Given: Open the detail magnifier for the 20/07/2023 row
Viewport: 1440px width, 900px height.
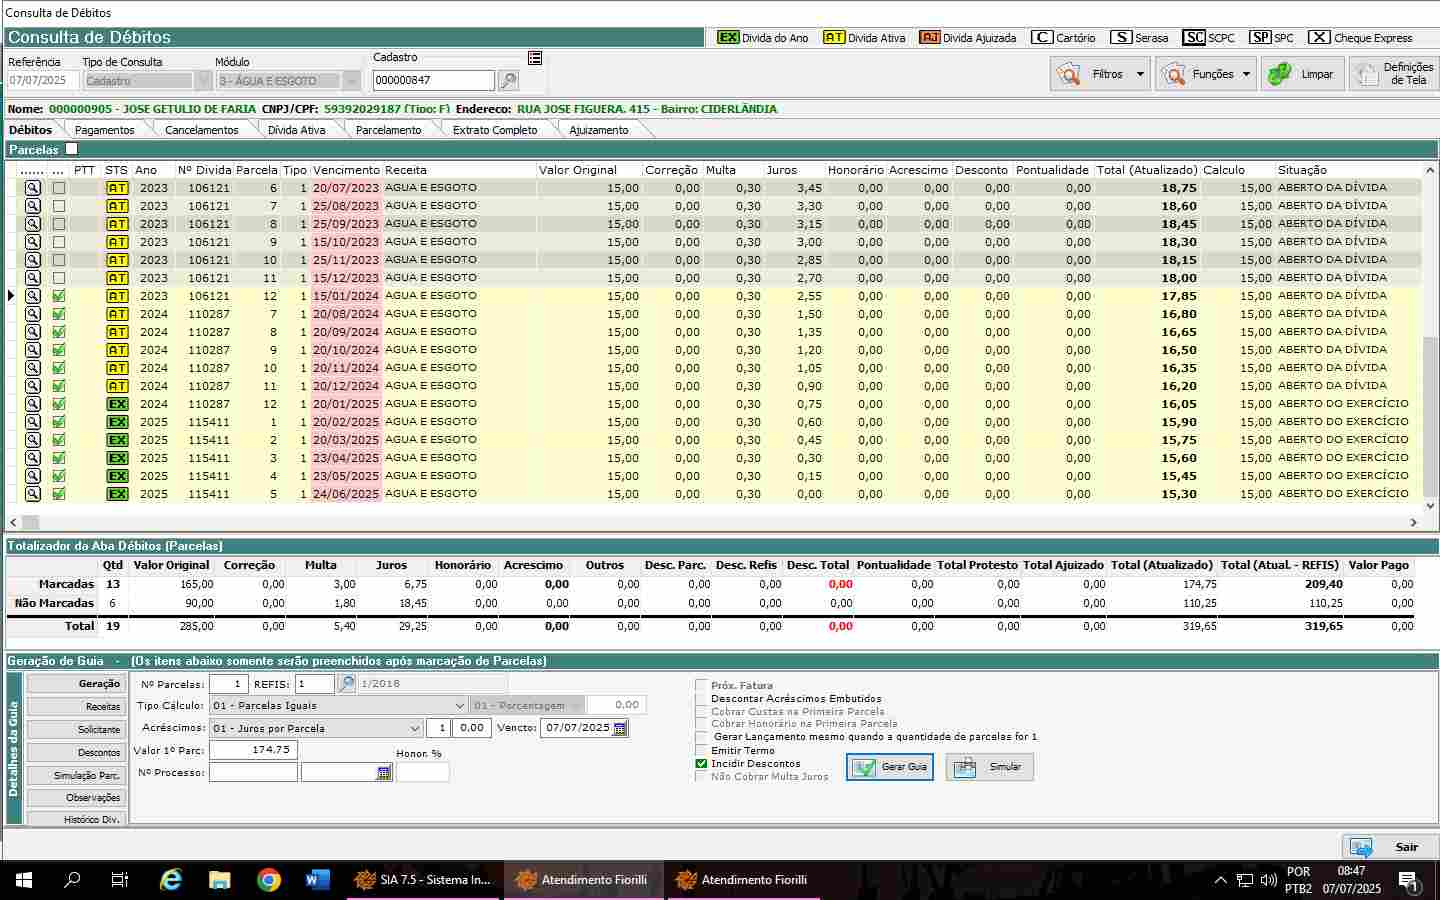Looking at the screenshot, I should pos(33,188).
